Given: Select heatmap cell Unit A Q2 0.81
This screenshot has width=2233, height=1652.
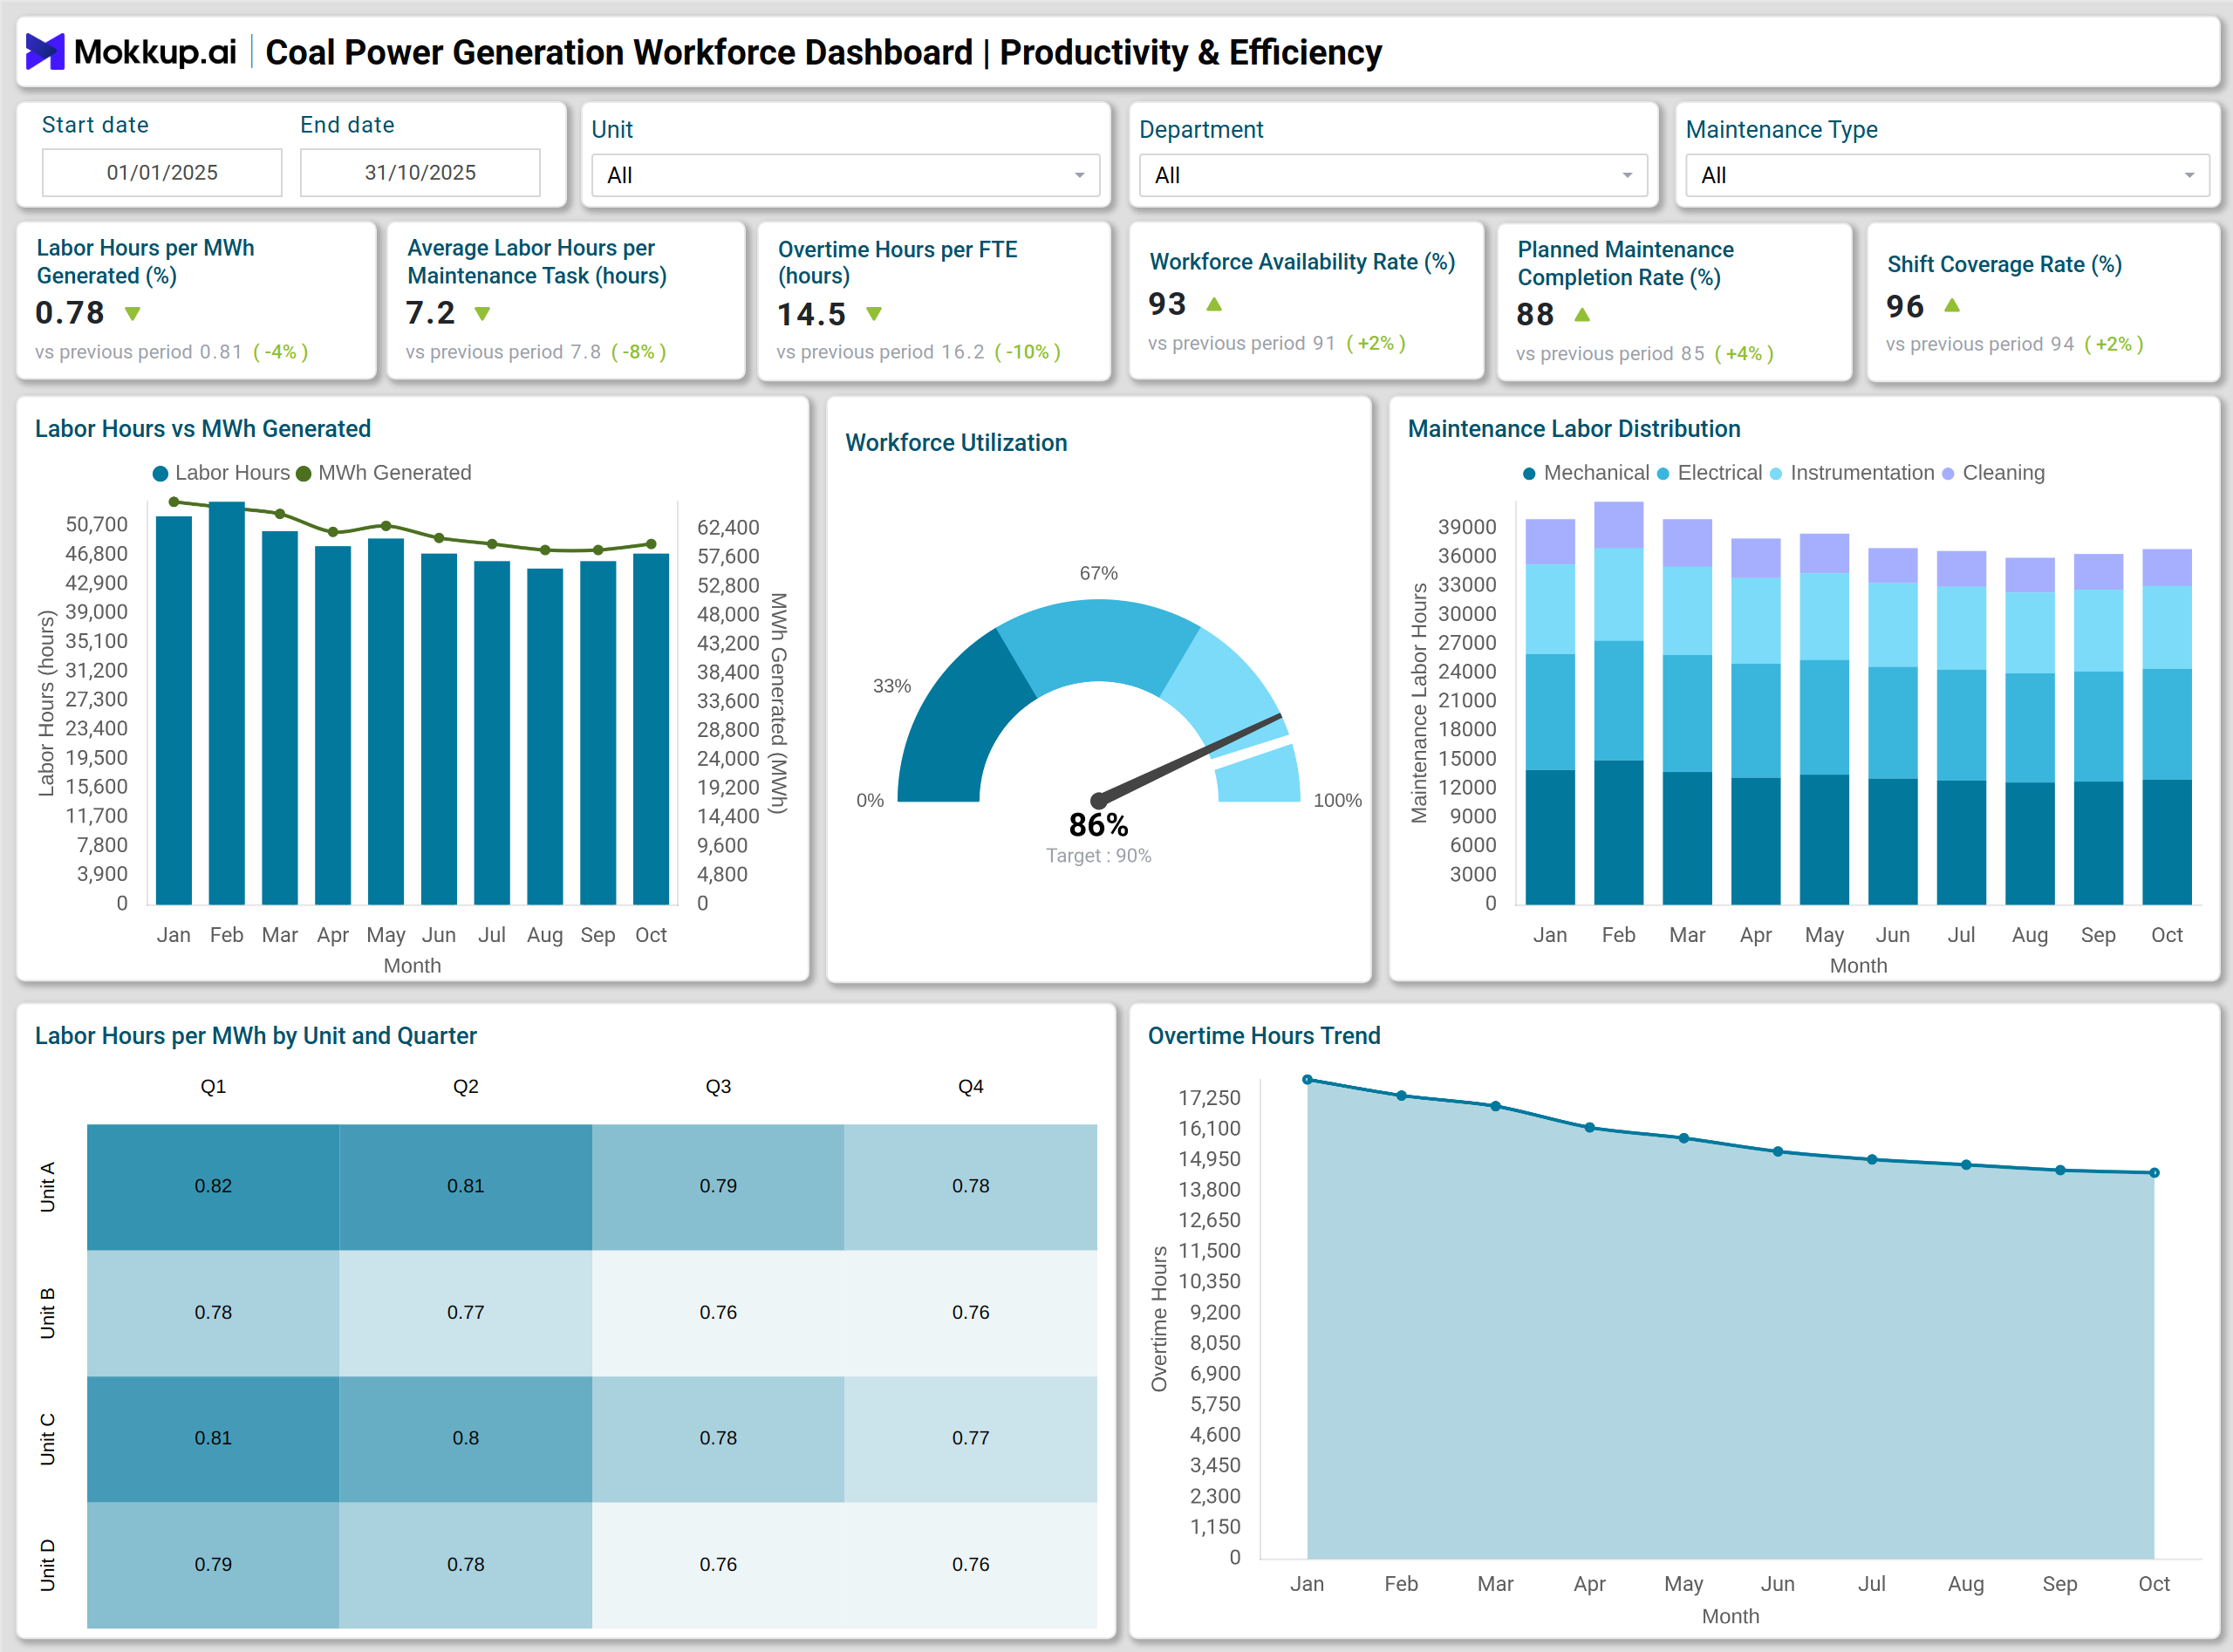Looking at the screenshot, I should pos(466,1187).
